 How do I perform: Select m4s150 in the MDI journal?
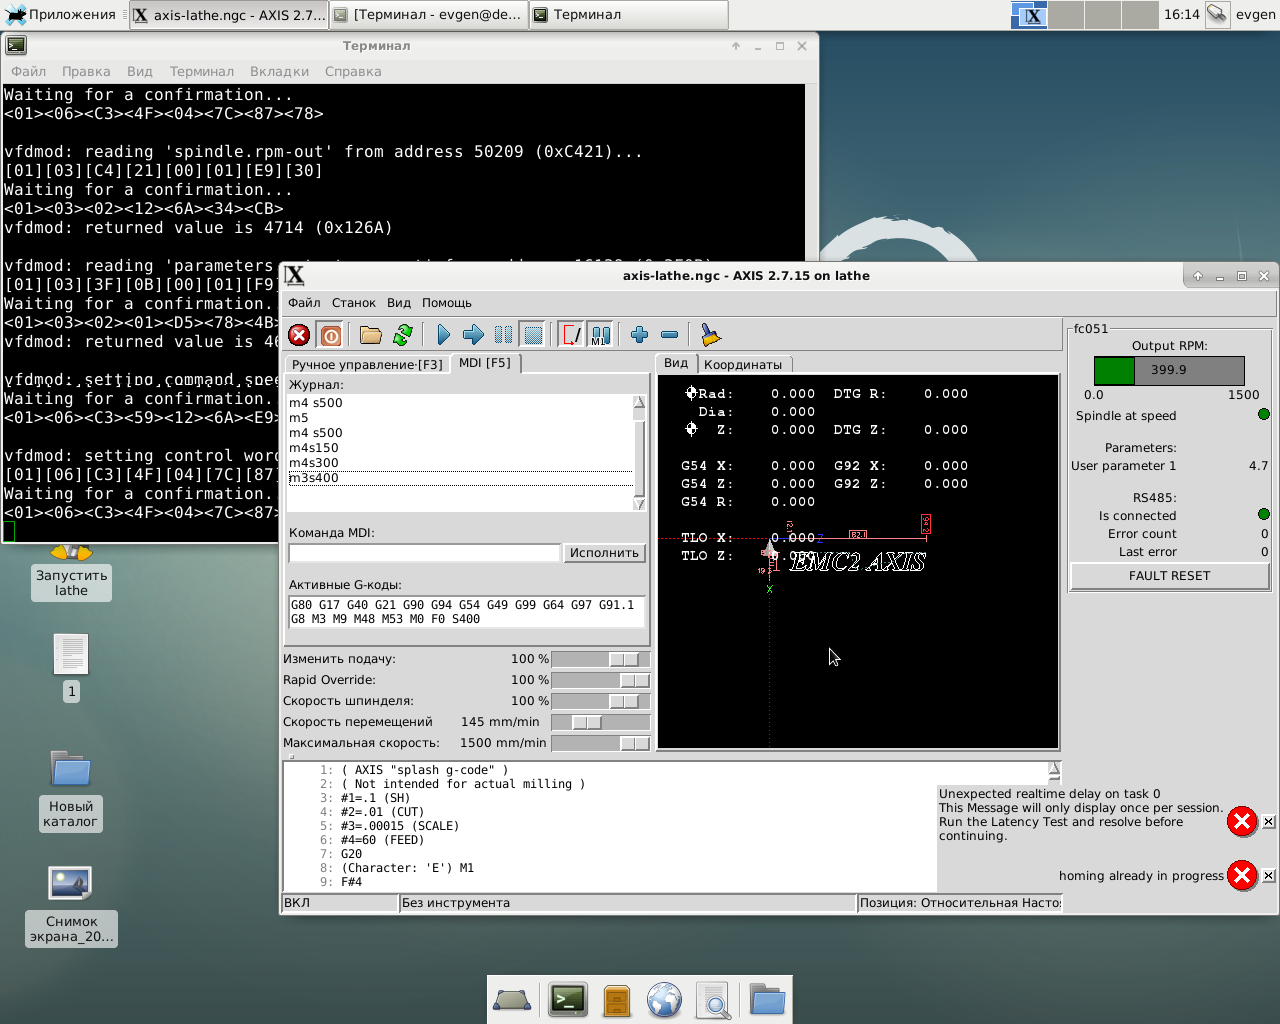tap(314, 448)
